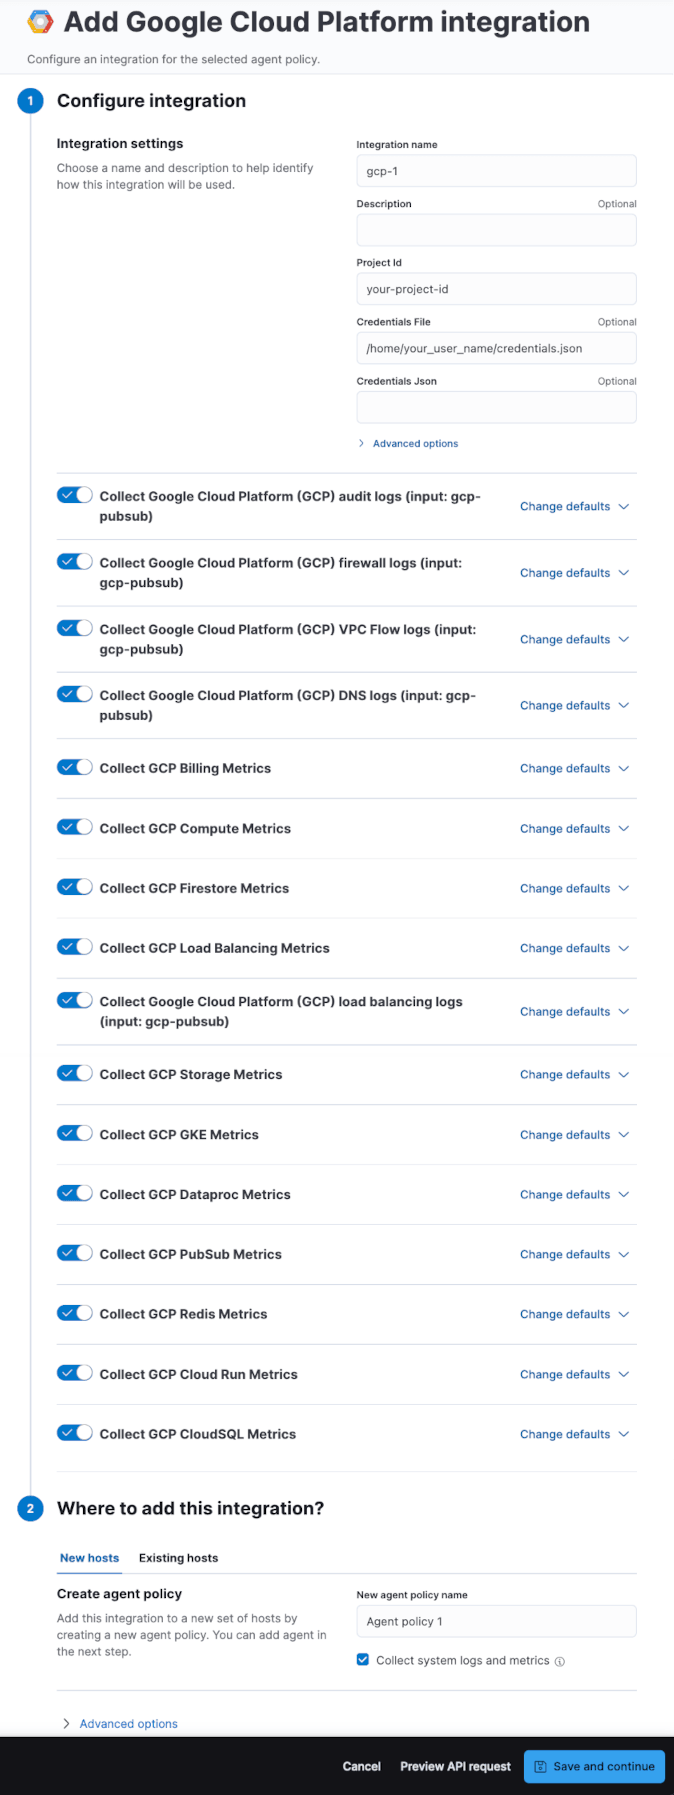The height and width of the screenshot is (1795, 674).
Task: Click into the Project Id field
Action: pos(496,289)
